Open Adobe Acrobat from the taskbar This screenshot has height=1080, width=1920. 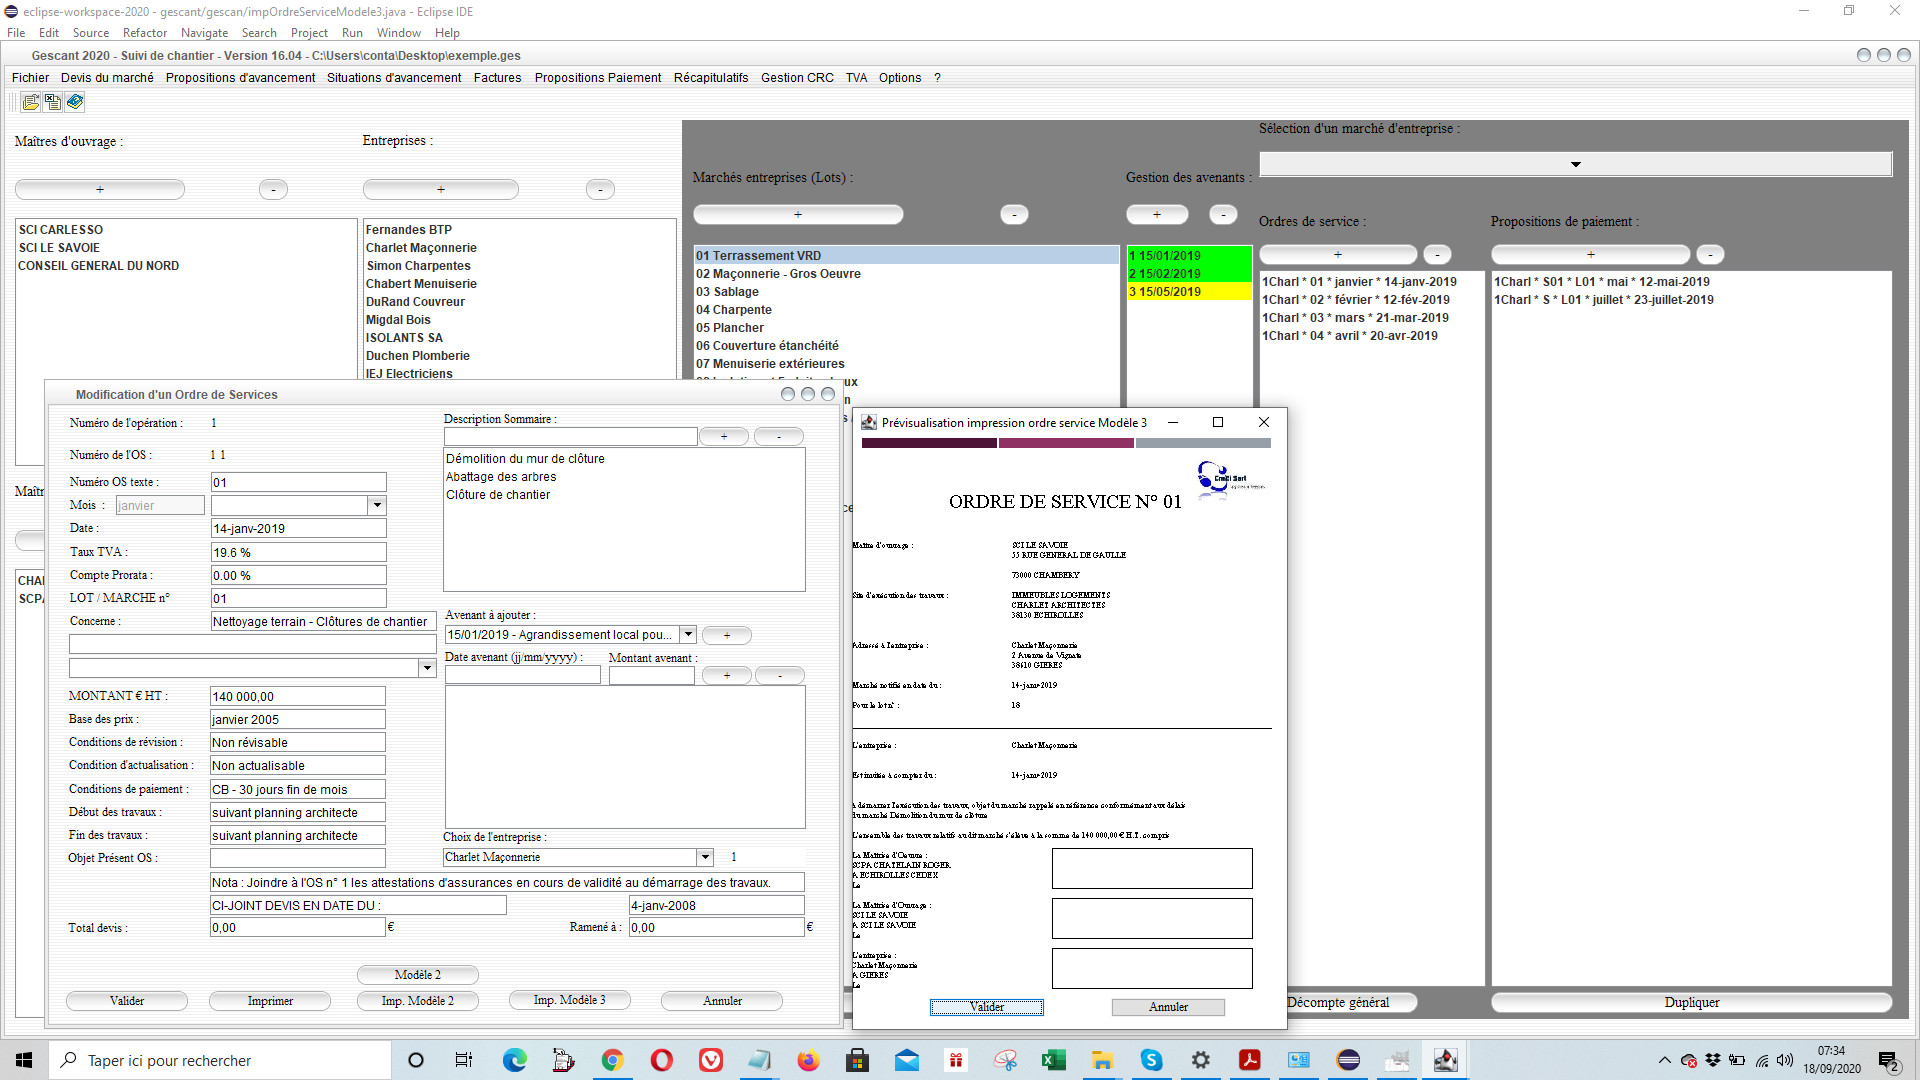tap(1249, 1060)
